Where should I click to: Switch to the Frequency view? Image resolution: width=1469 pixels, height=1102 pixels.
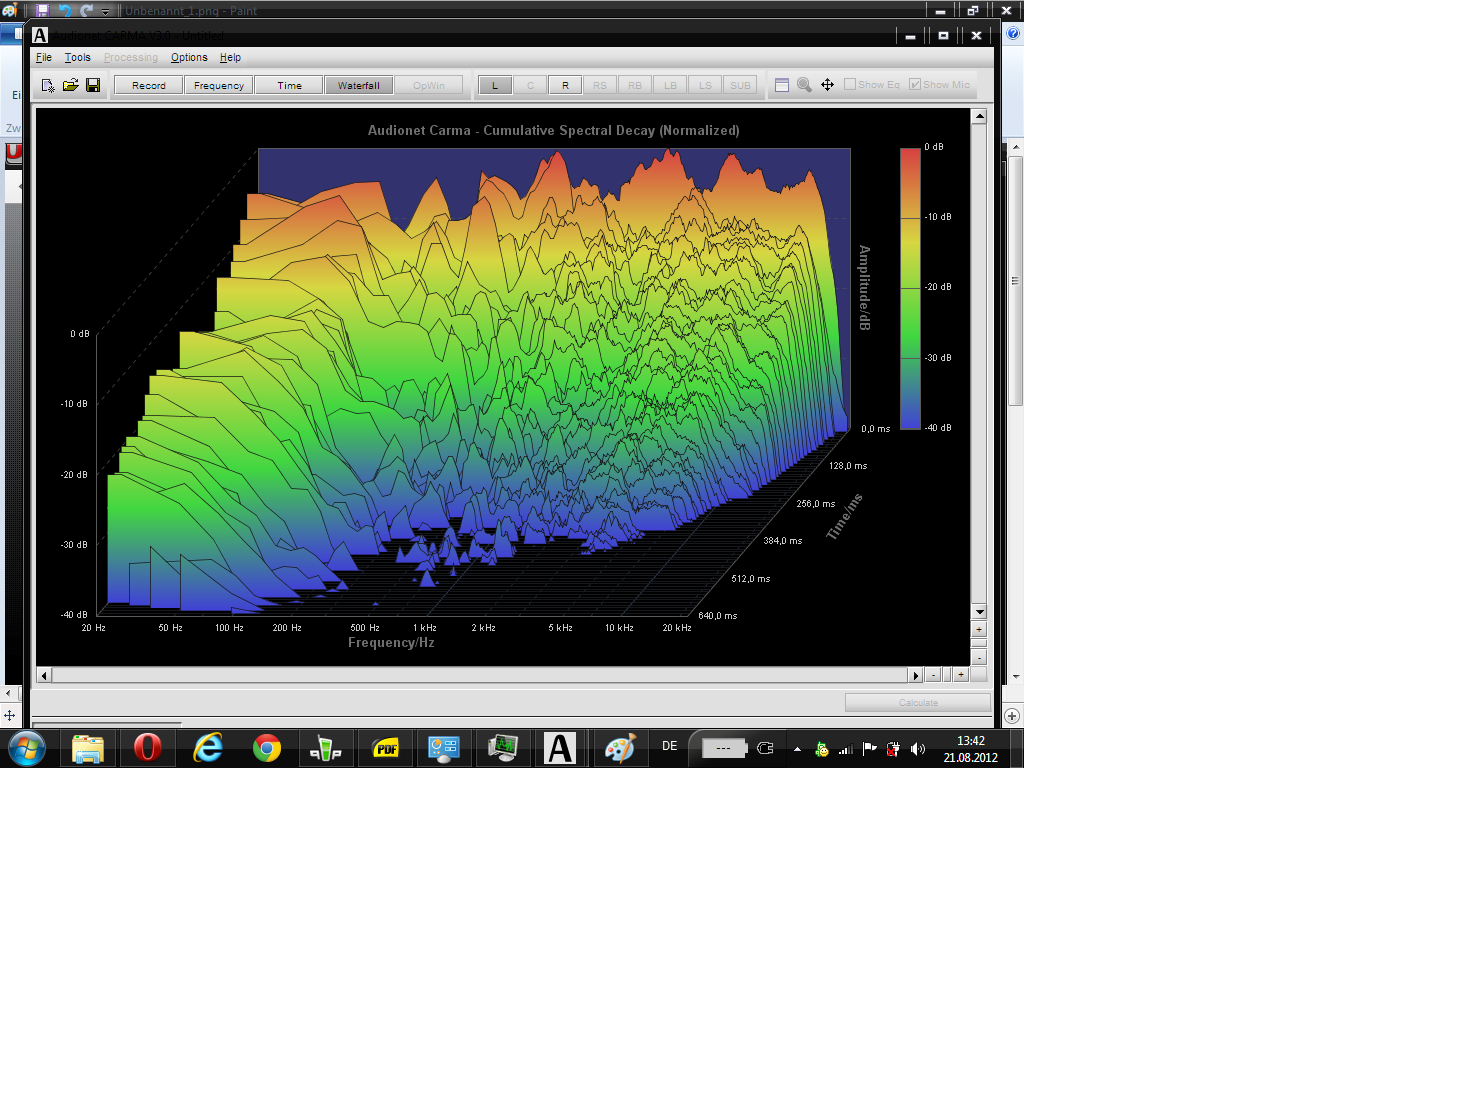(x=218, y=85)
